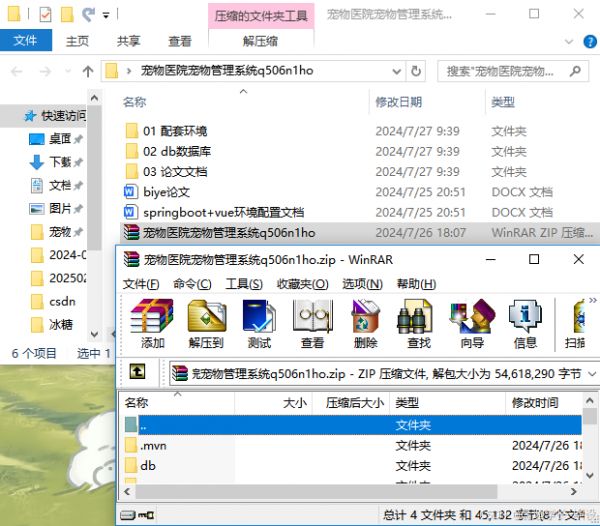This screenshot has width=600, height=526.
Task: Click the 压缩的文件夹工具 contextual tab
Action: point(261,16)
